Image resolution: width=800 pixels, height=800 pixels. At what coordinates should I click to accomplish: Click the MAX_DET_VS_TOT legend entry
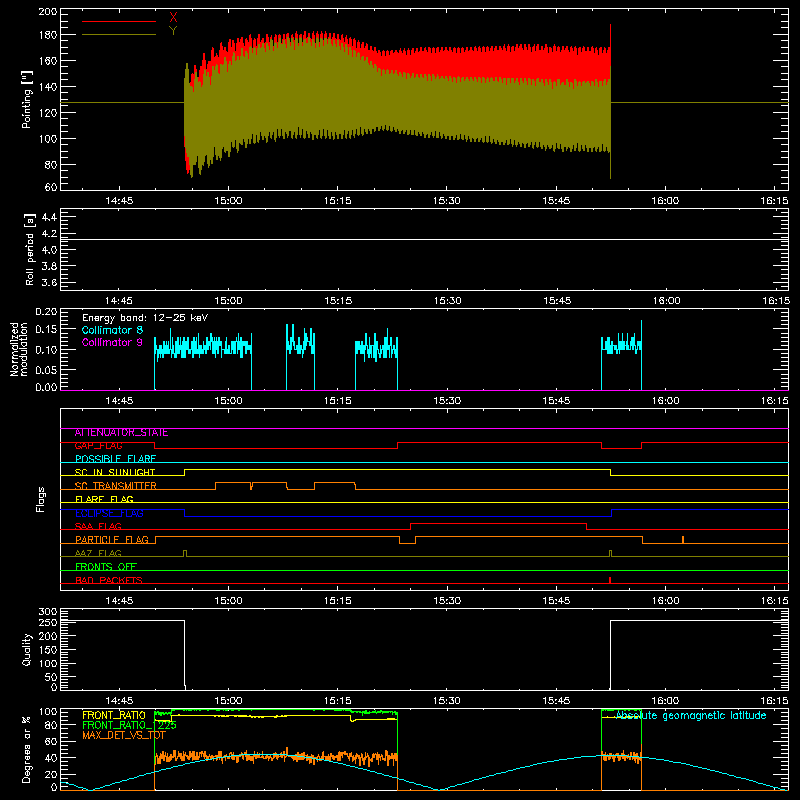(124, 736)
